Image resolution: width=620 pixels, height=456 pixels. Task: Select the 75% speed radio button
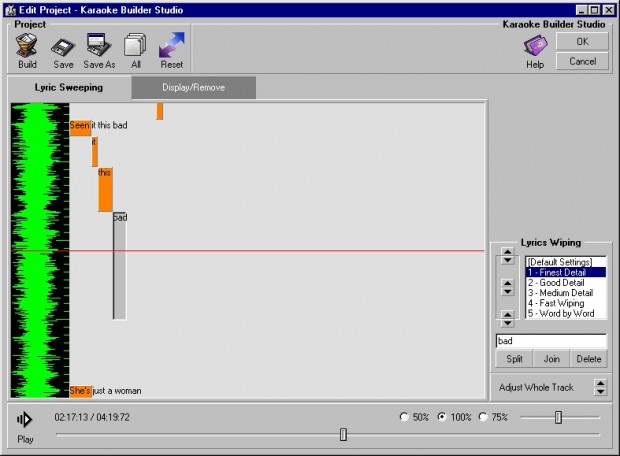(x=483, y=417)
